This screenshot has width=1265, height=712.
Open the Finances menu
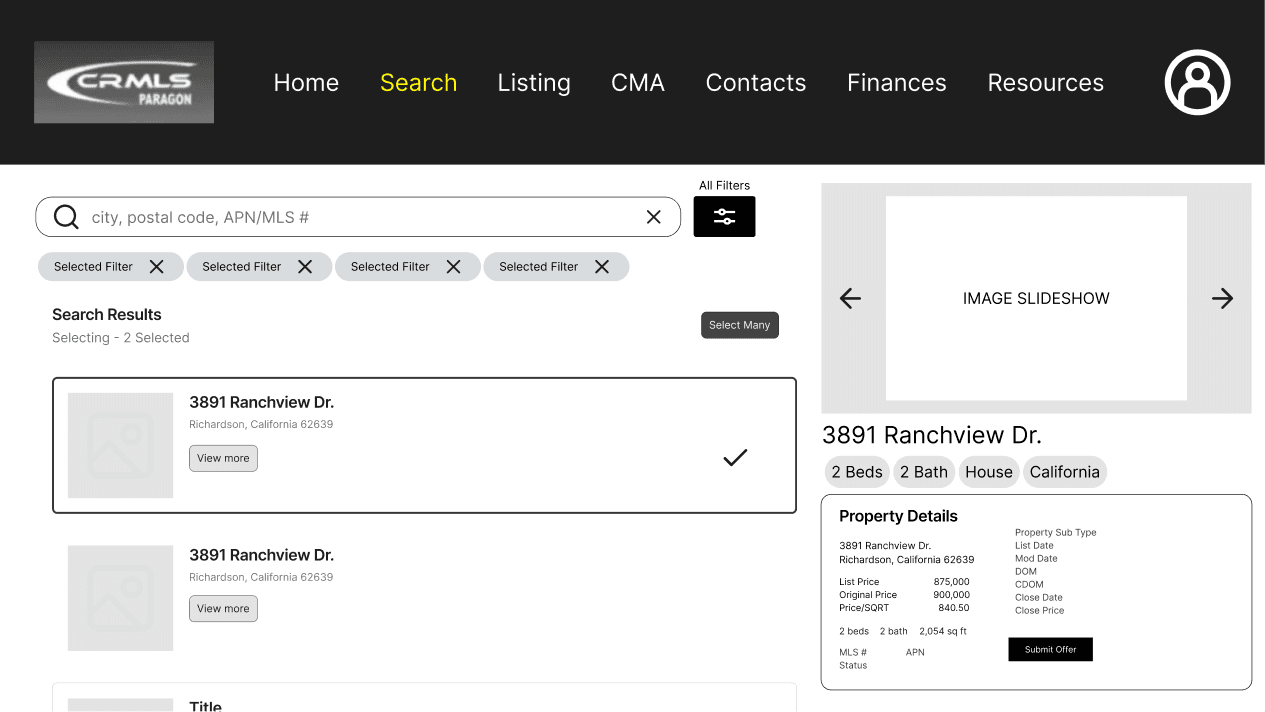tap(897, 83)
